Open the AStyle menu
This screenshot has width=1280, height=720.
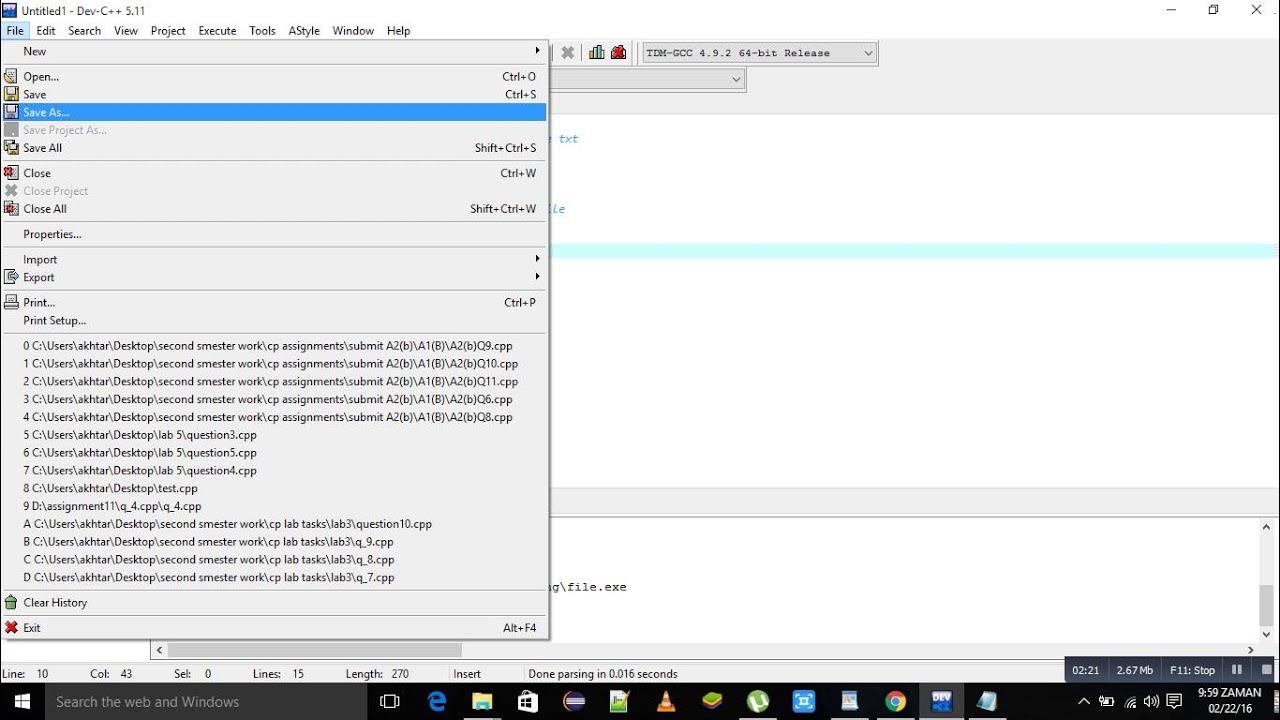304,31
